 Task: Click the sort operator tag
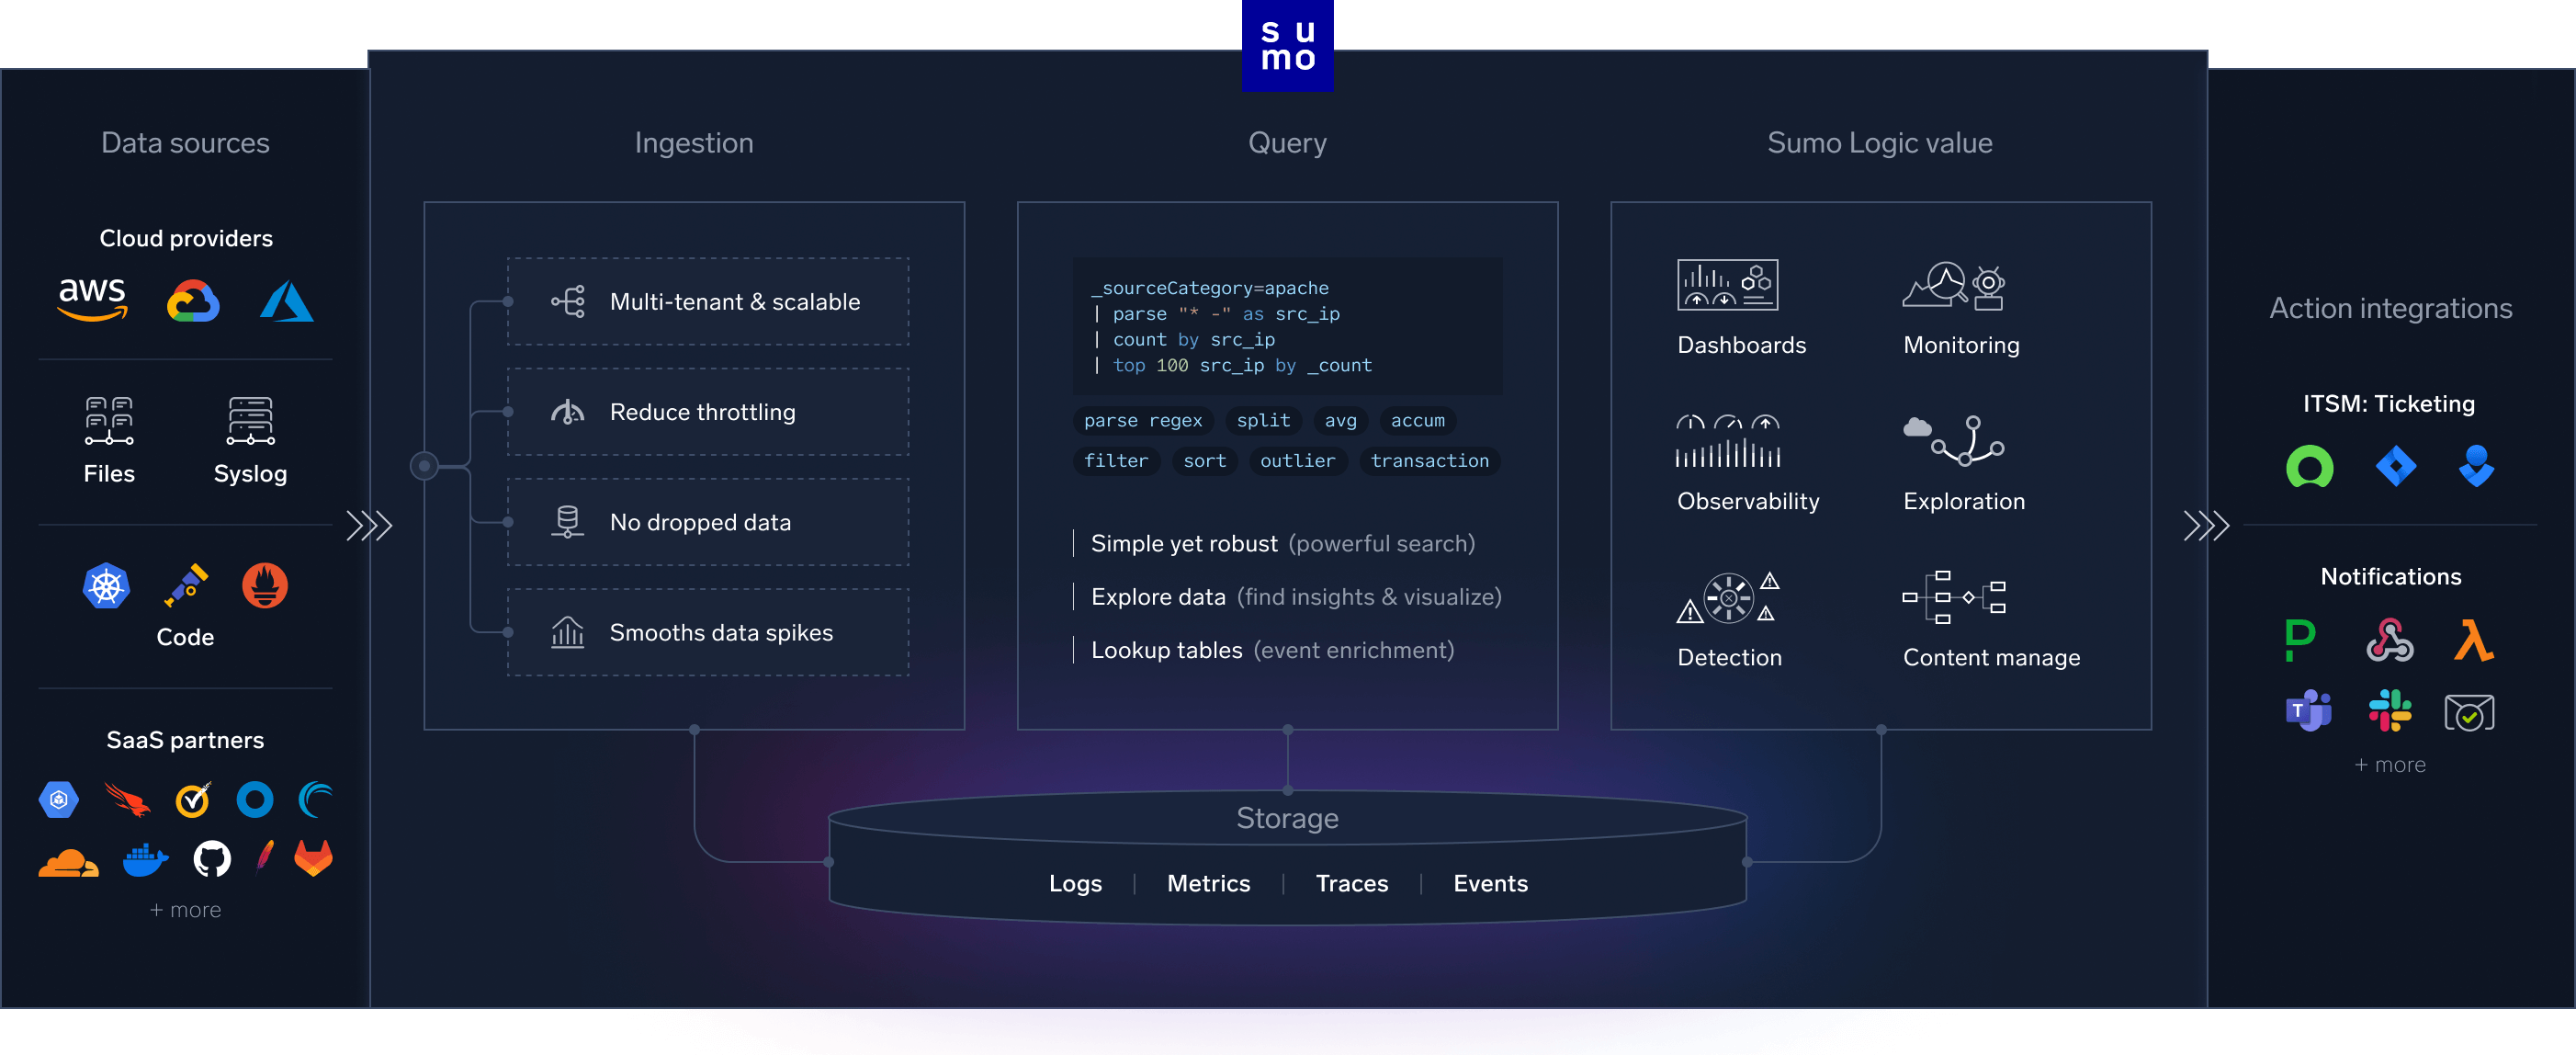[1204, 461]
